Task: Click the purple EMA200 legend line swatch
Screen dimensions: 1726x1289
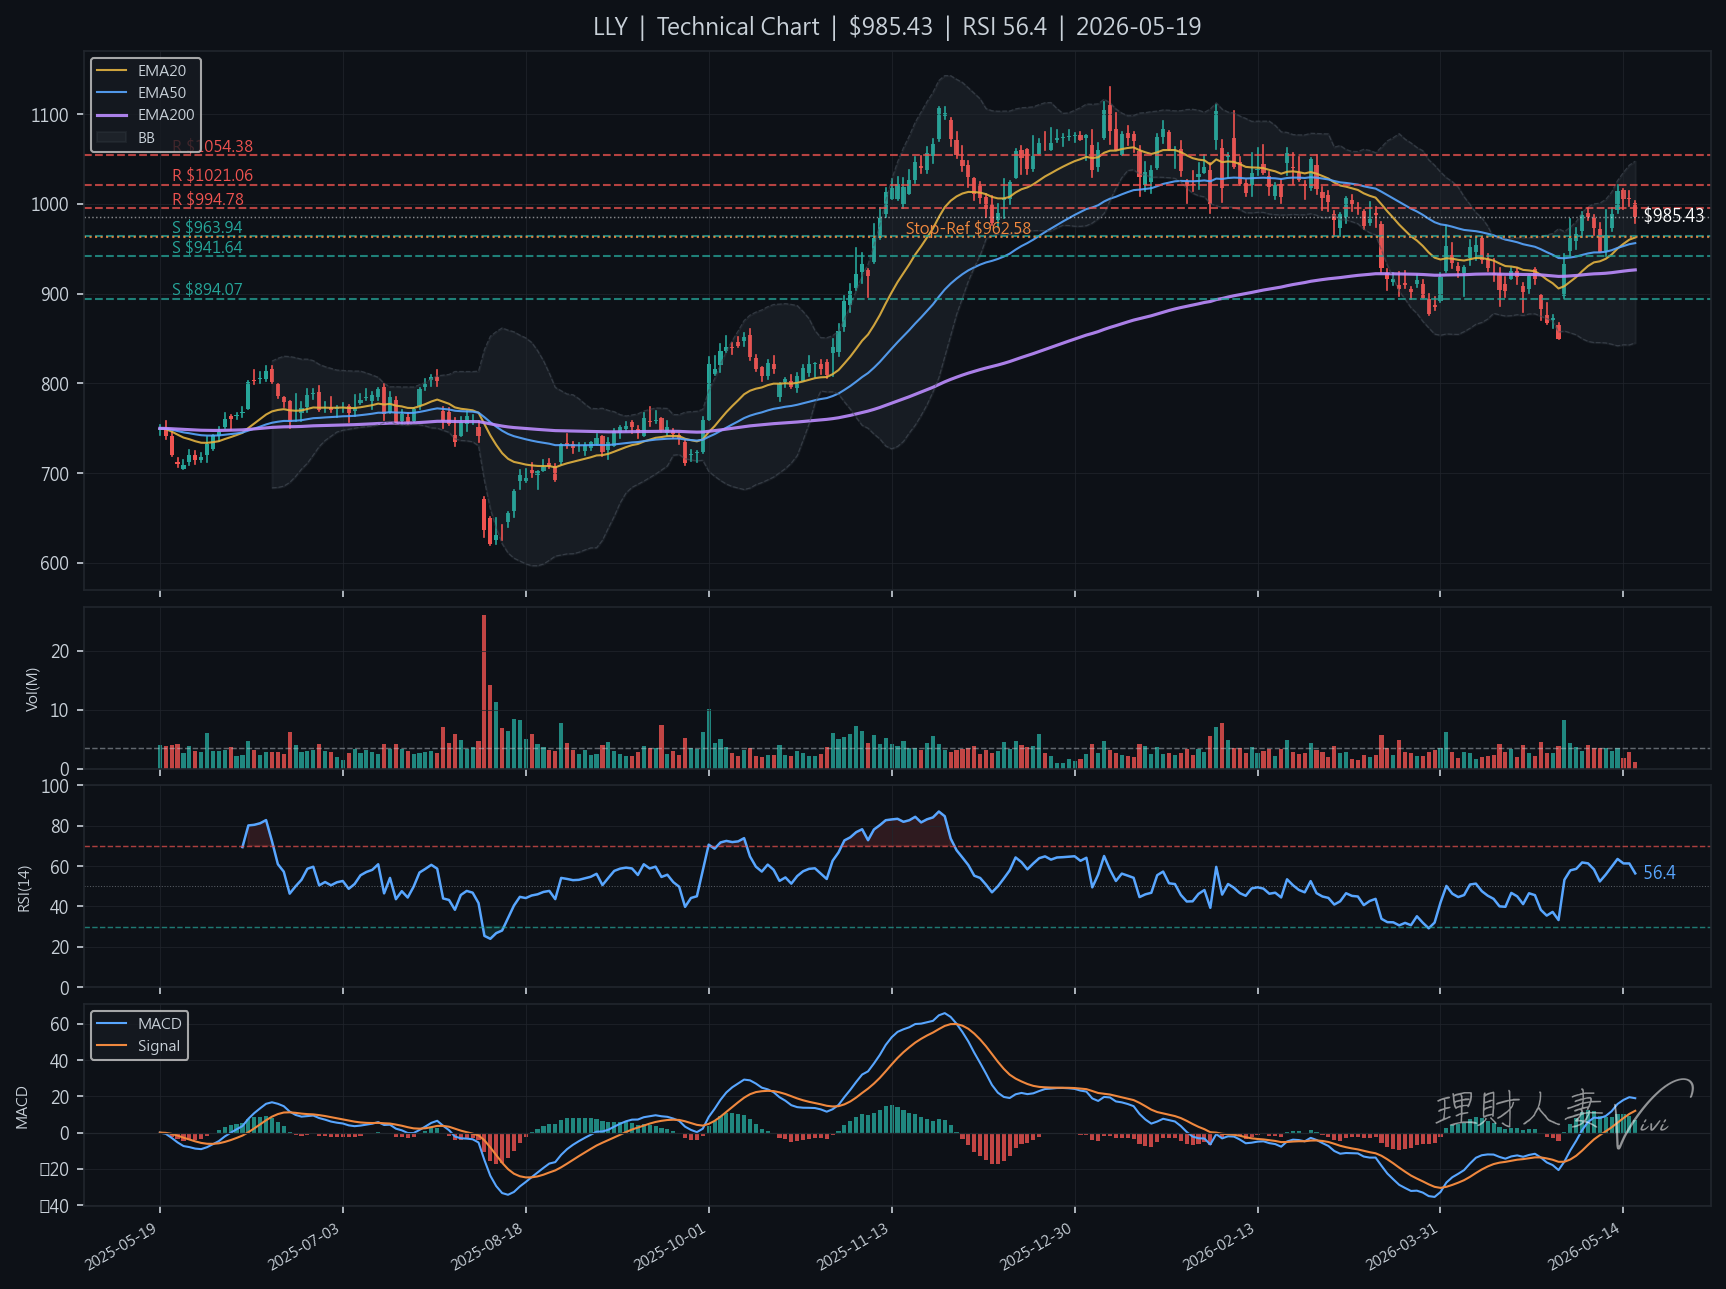Action: tap(112, 115)
